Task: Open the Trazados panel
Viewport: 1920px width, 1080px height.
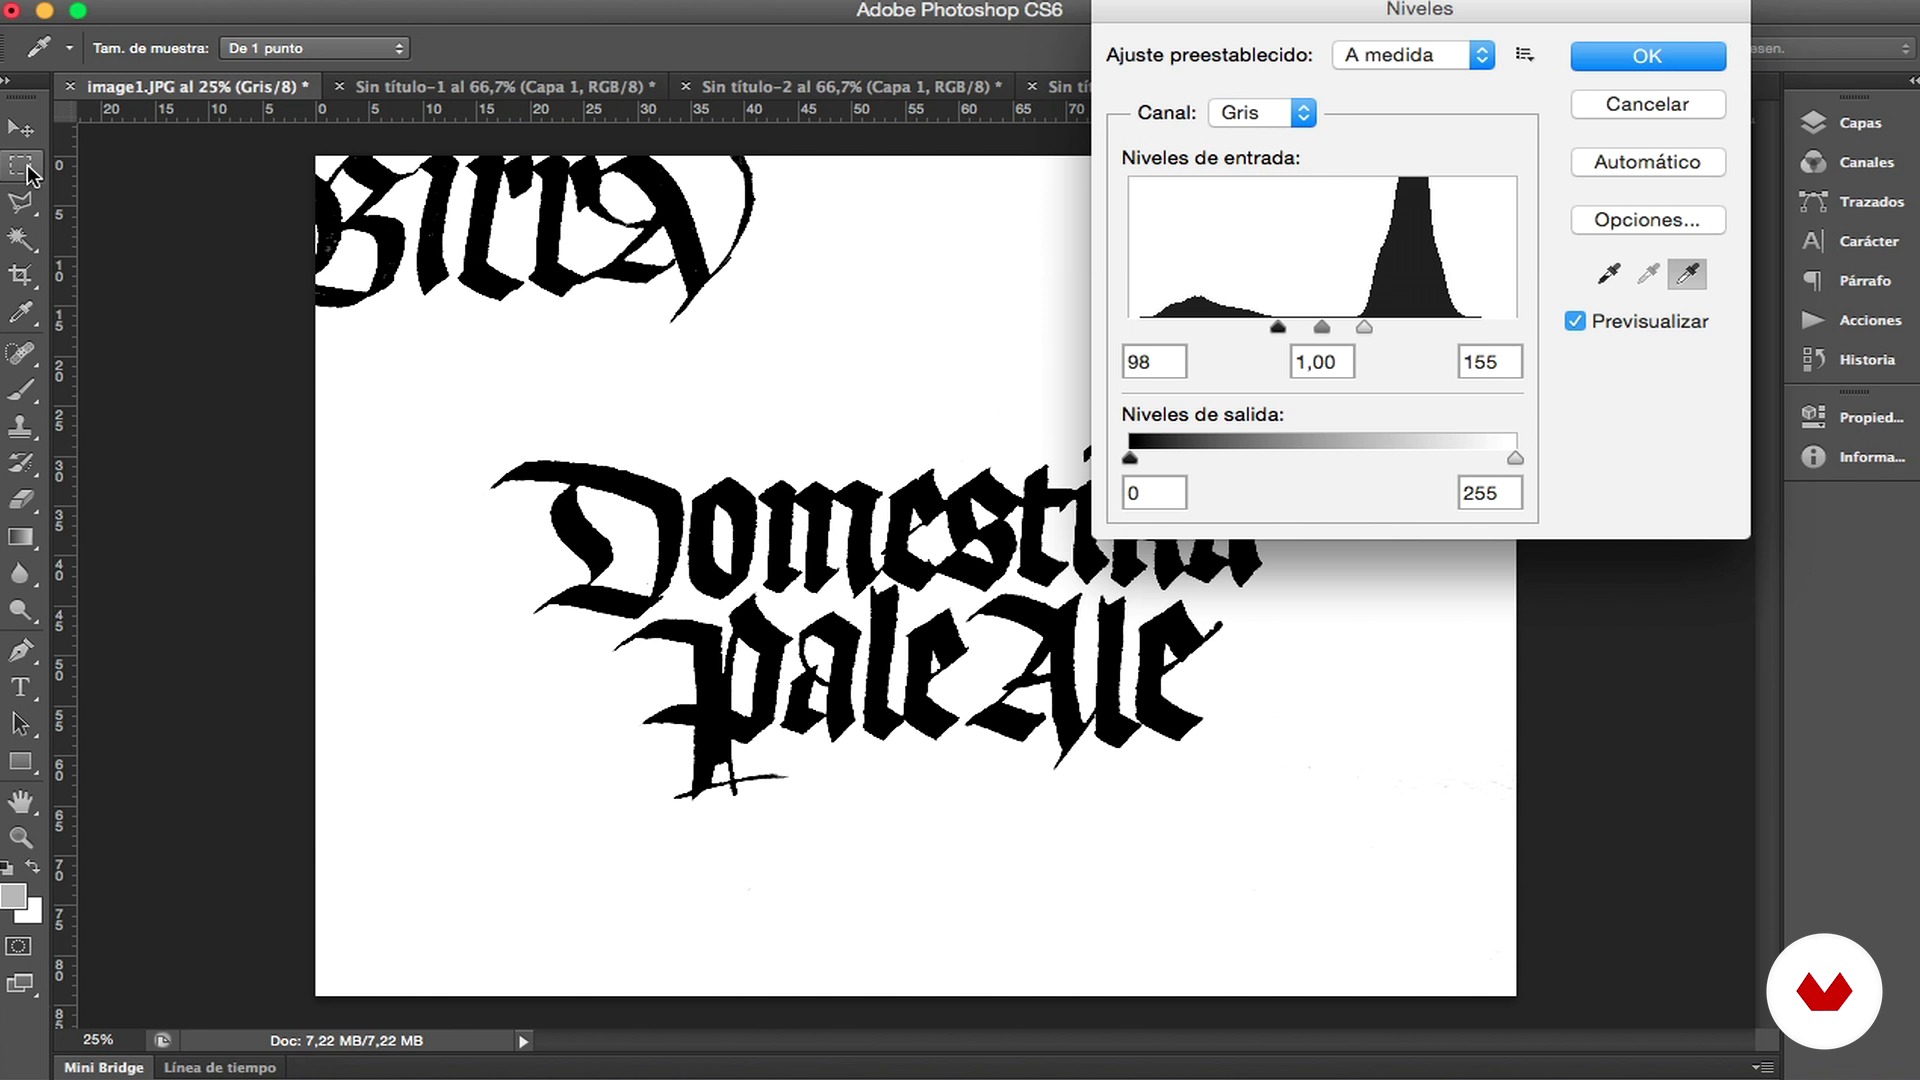Action: [1853, 202]
